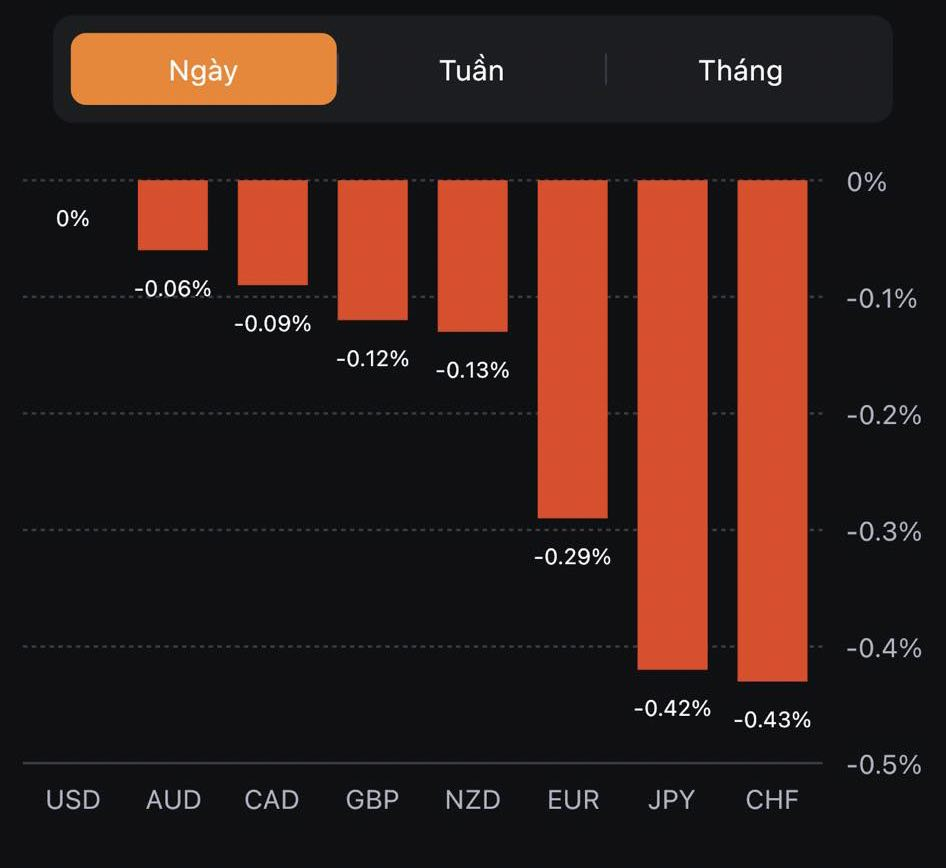Click the -0.29% value under EUR bar
946x868 pixels.
point(572,557)
